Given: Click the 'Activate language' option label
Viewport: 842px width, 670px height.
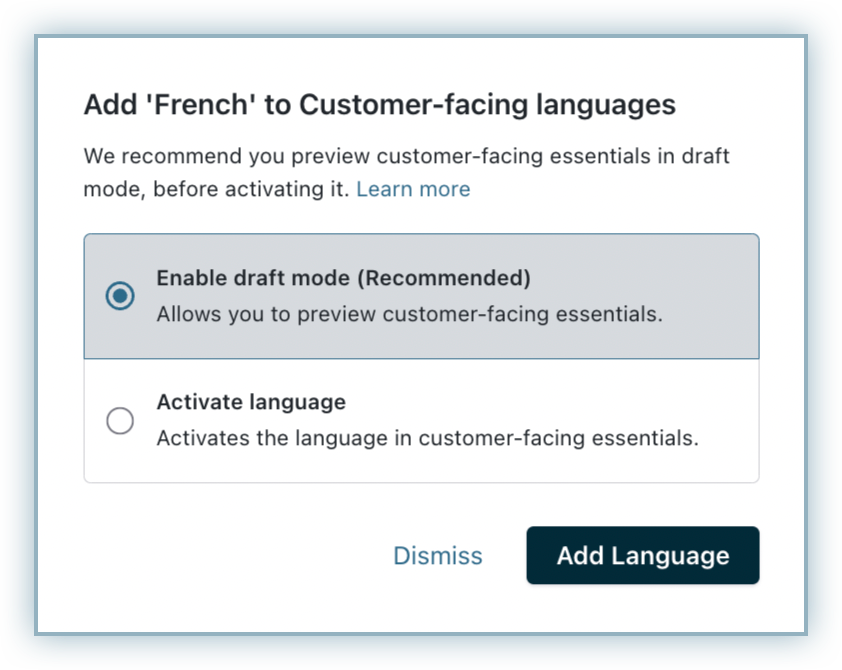Looking at the screenshot, I should coord(251,402).
